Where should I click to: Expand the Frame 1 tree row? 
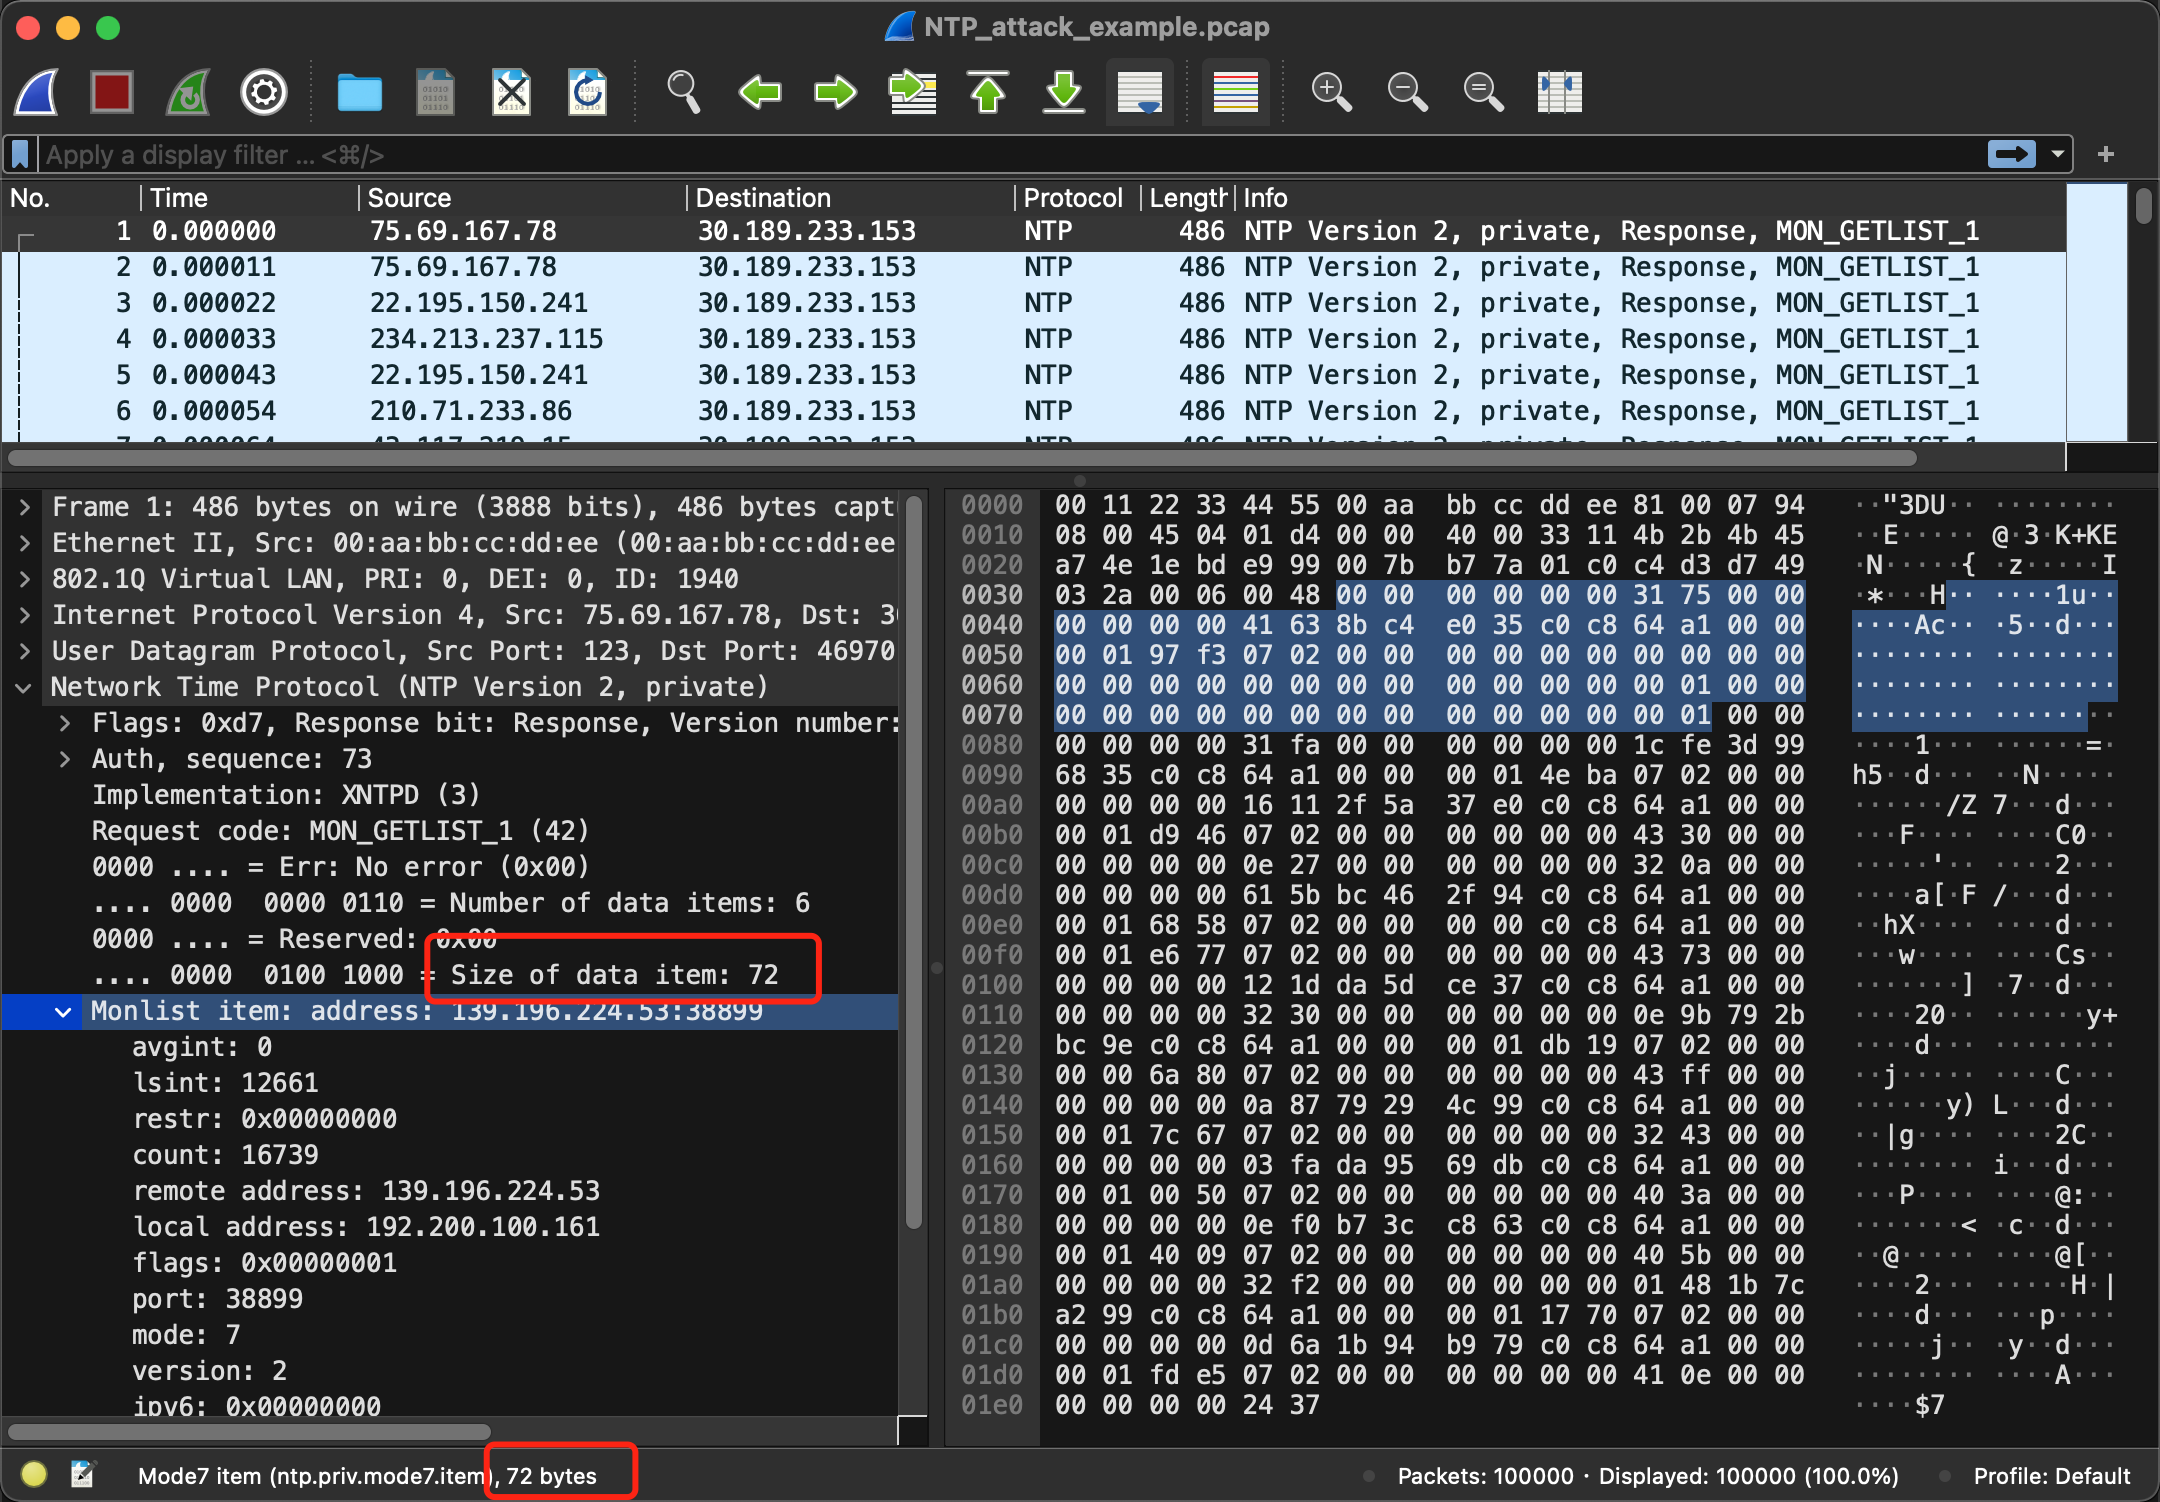coord(25,507)
